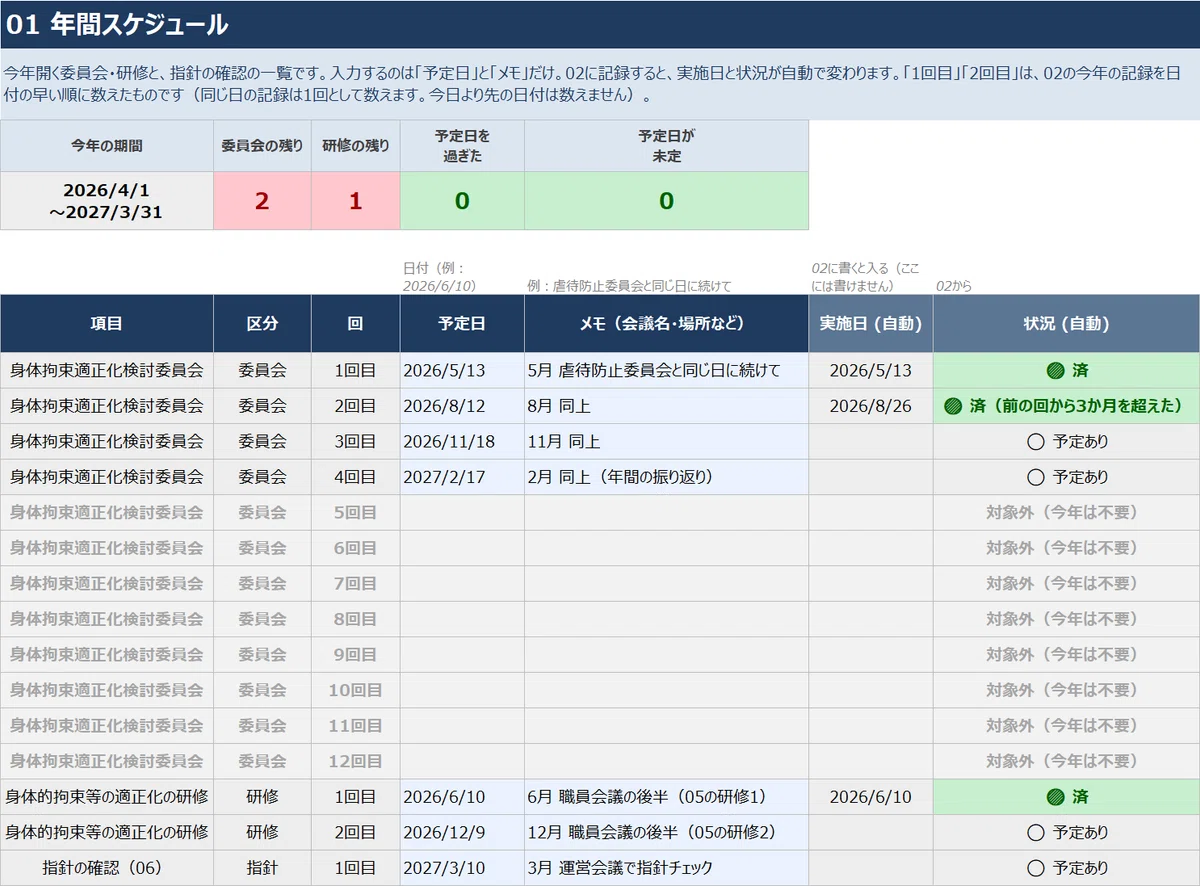Edit the memo "5月 虐待防止委員会と同じ日に続けて"
The height and width of the screenshot is (886, 1200).
click(666, 370)
